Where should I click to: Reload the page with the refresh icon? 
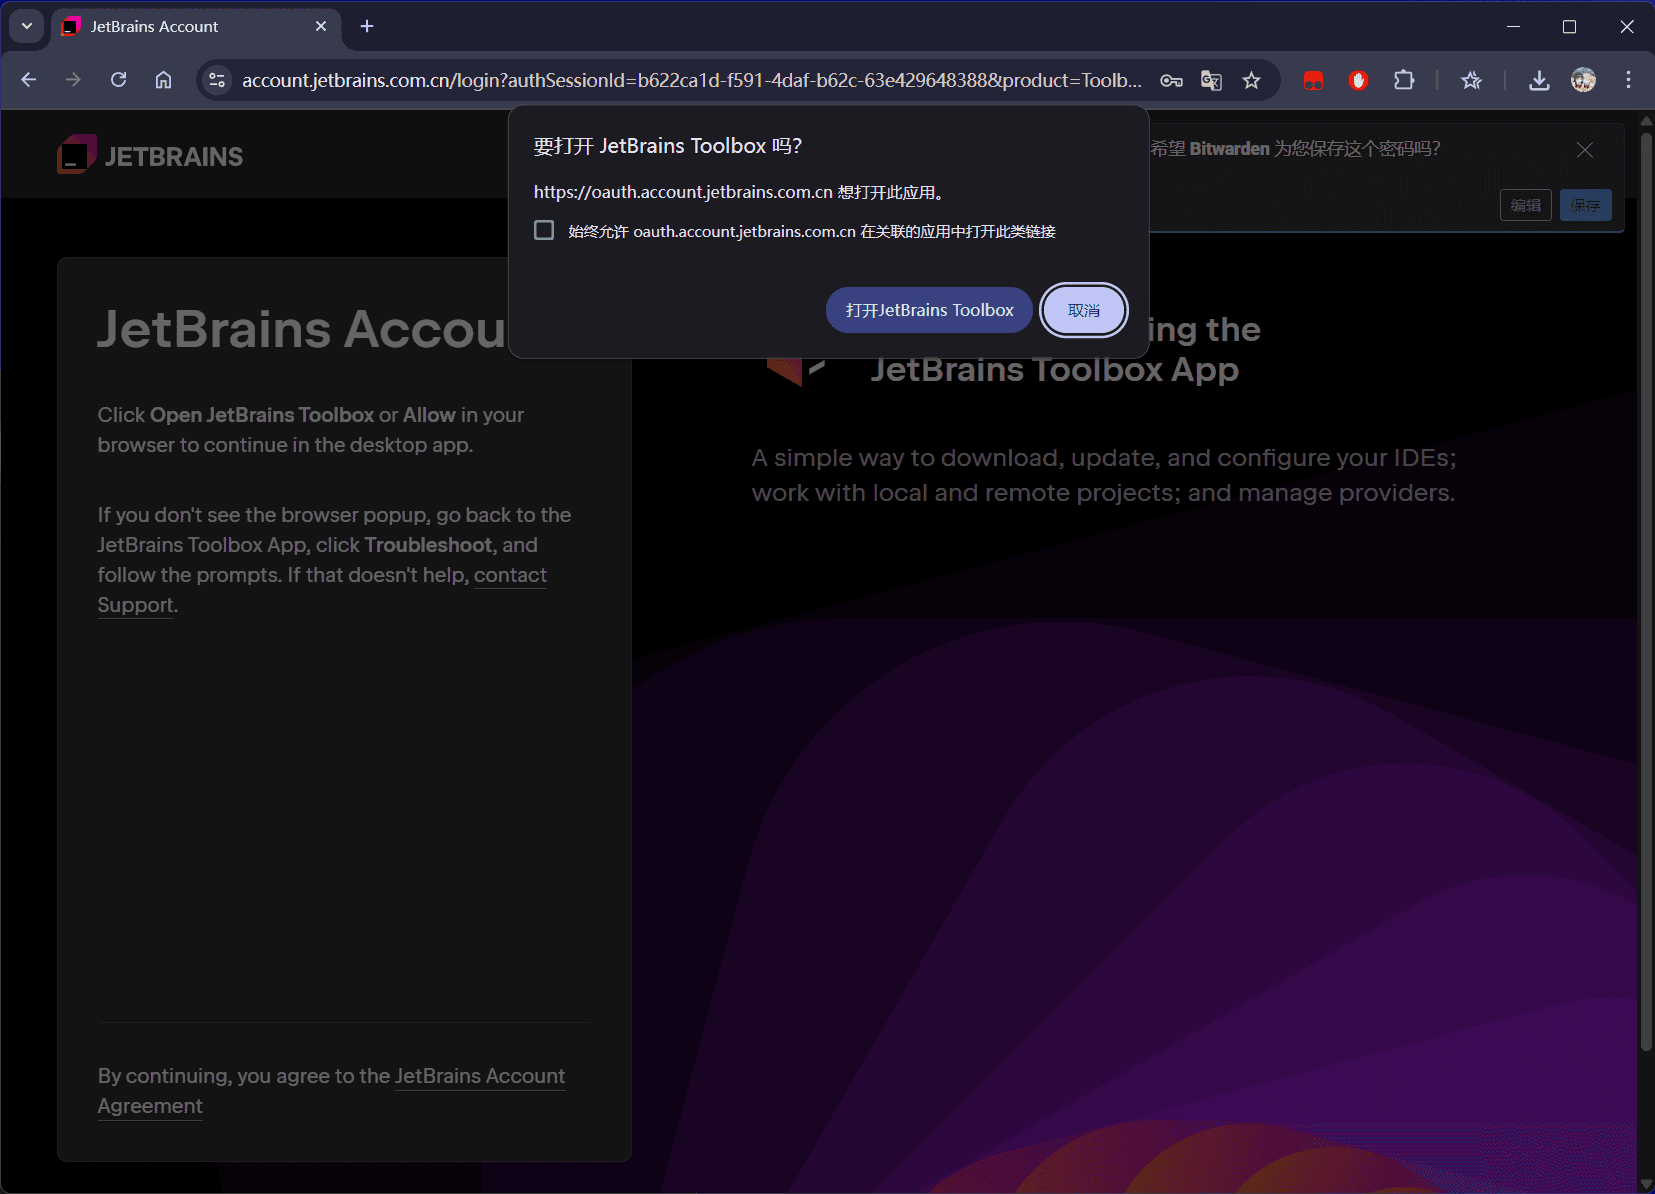[x=119, y=80]
